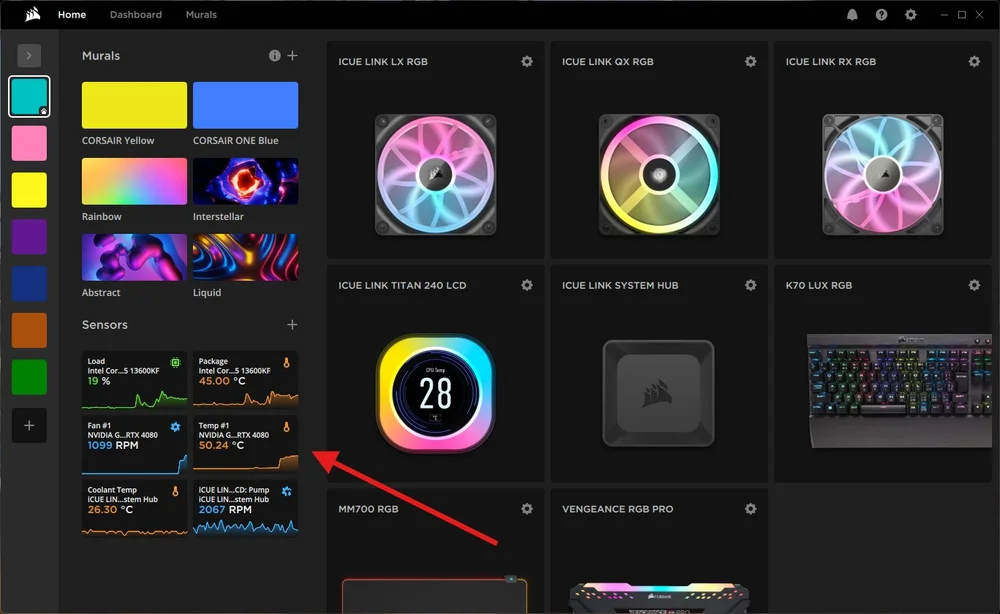
Task: Apply the Interstellar mural
Action: [245, 181]
